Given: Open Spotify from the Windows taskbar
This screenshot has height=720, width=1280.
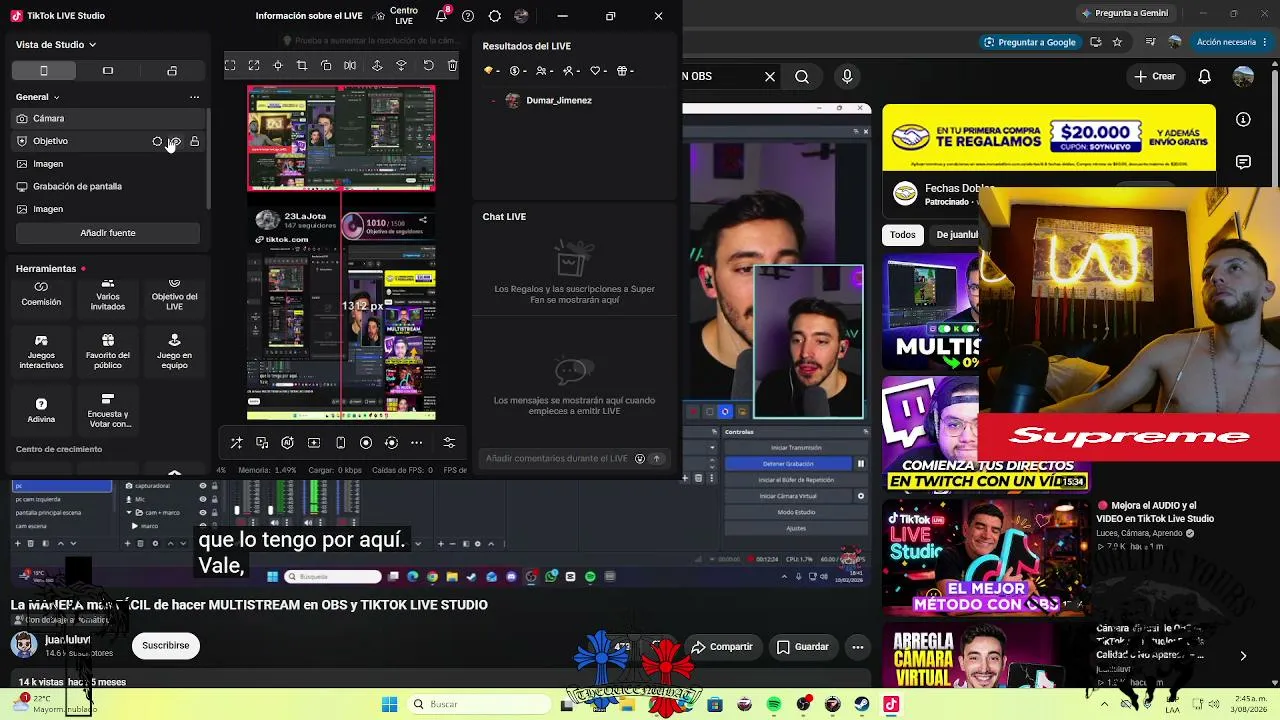Looking at the screenshot, I should 774,705.
